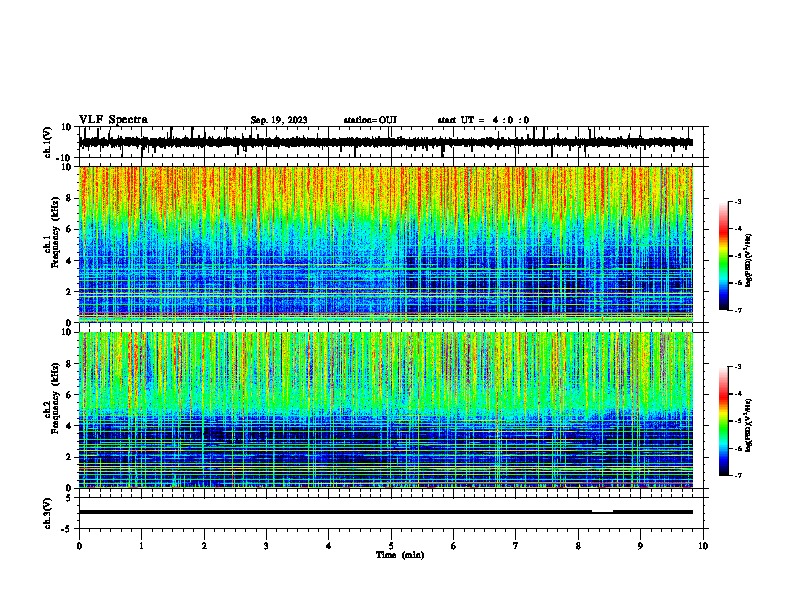Viewport: 792px width, 612px height.
Task: Click the '-7' label on ch.1 color scale
Action: coord(737,310)
